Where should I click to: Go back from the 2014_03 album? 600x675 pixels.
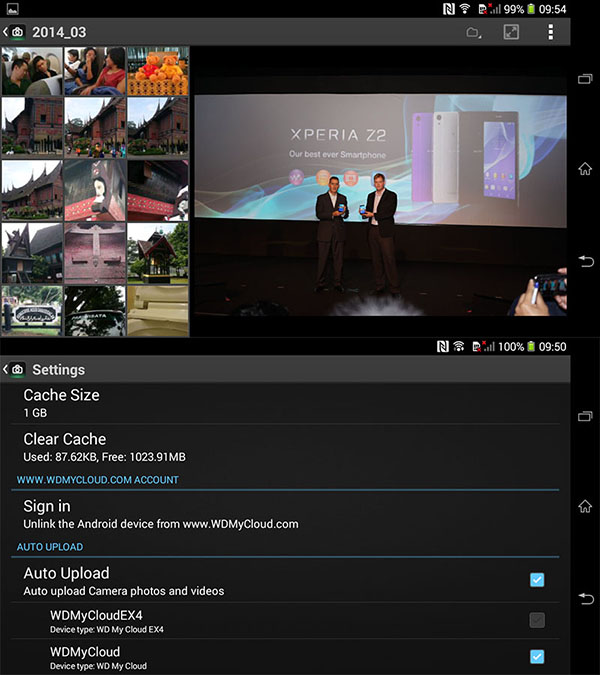tap(14, 32)
